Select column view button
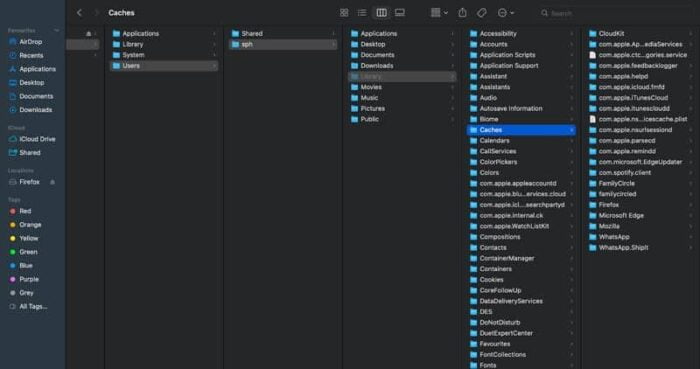 point(381,13)
